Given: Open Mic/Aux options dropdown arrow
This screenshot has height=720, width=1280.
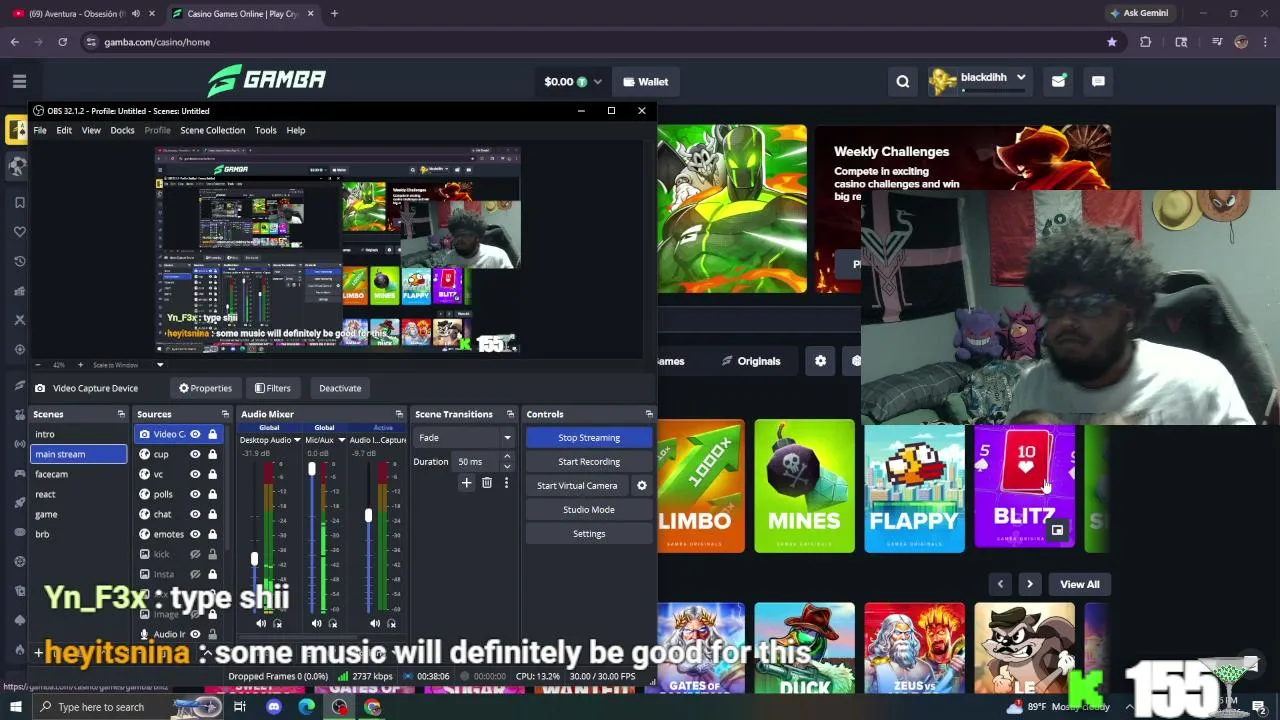Looking at the screenshot, I should point(342,440).
